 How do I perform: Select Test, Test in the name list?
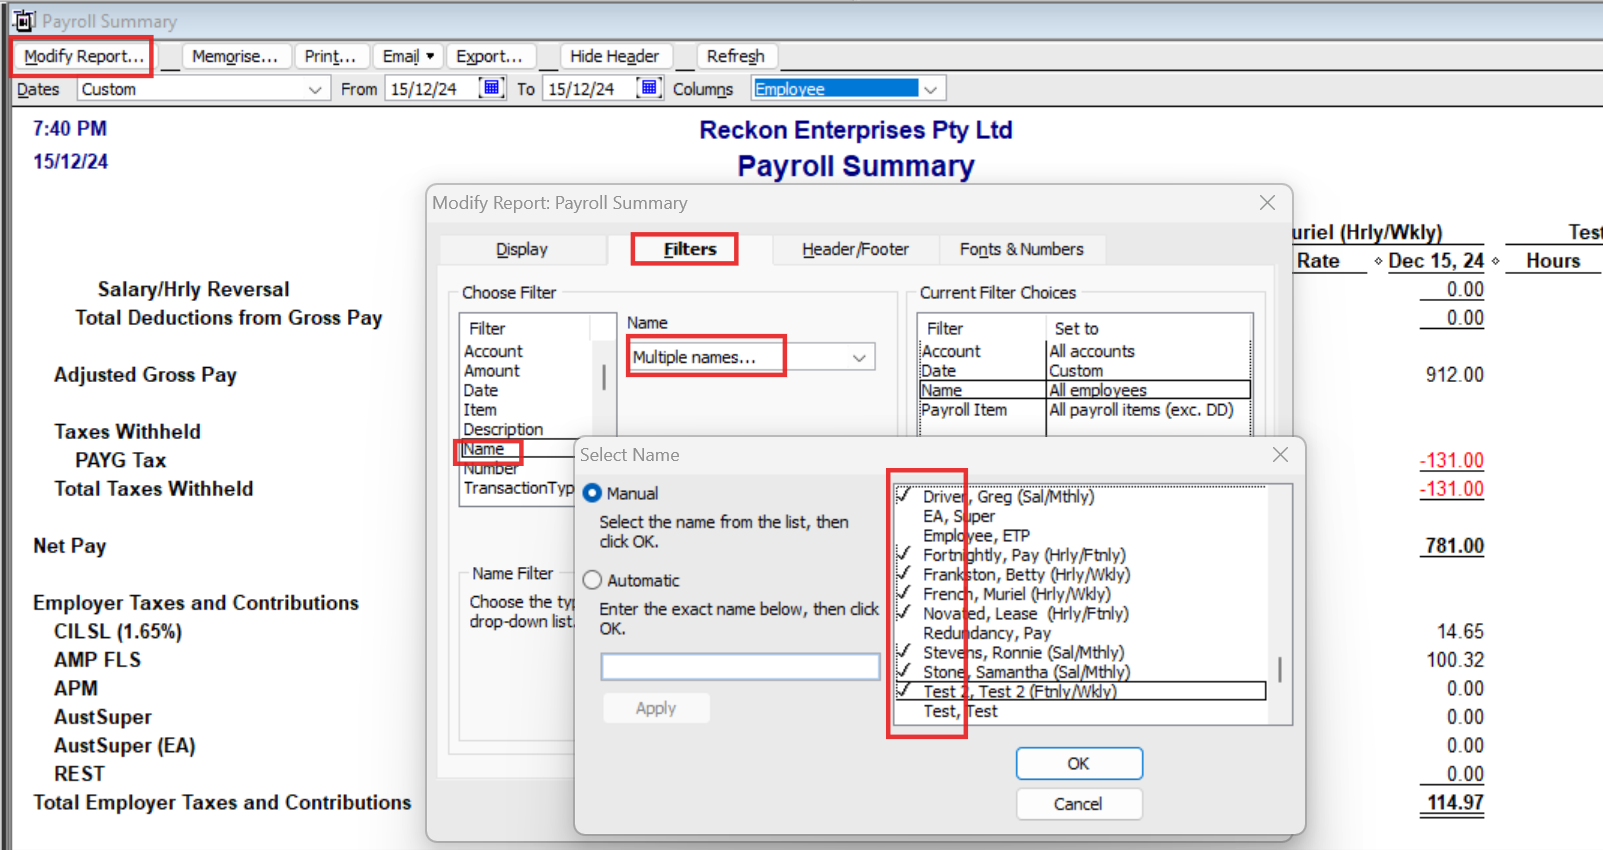coord(960,711)
